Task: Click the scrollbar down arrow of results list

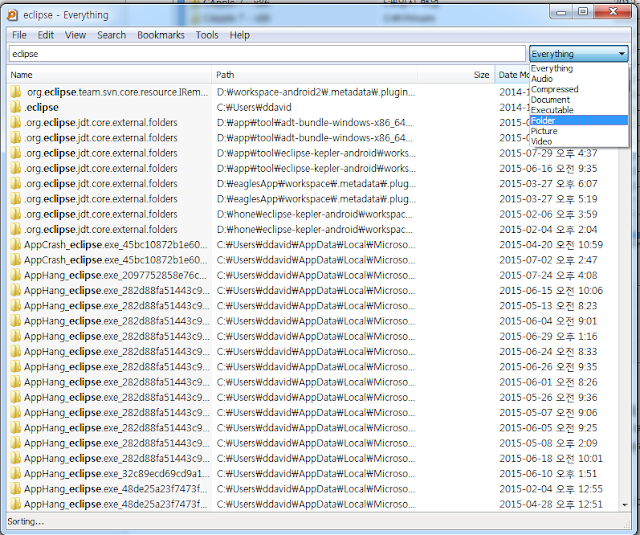Action: pos(624,505)
